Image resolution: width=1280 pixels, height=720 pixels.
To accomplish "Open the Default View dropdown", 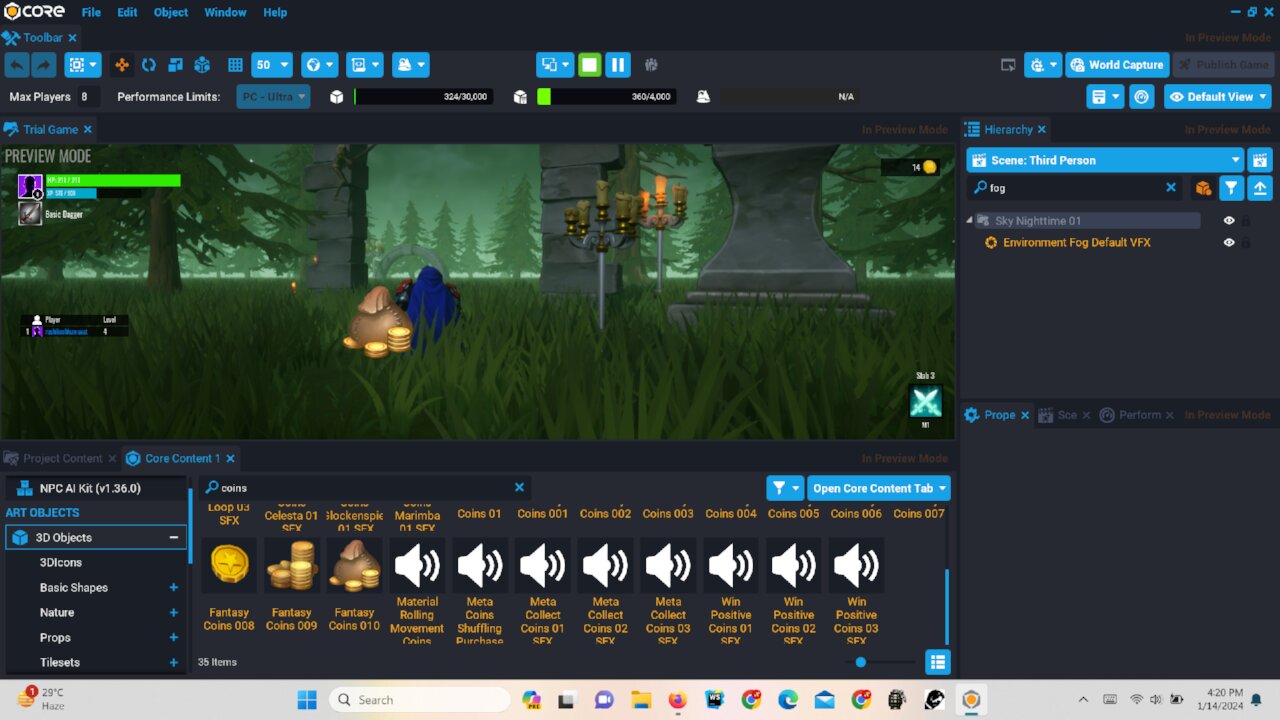I will pos(1218,97).
